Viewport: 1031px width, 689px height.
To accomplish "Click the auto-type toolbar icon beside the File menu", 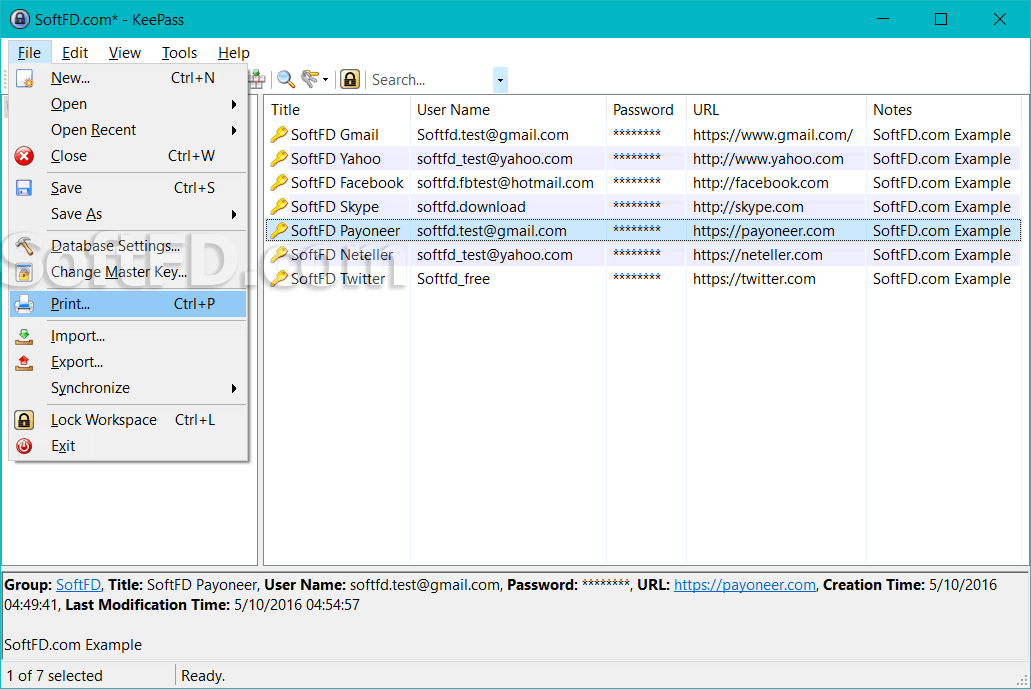I will point(256,80).
